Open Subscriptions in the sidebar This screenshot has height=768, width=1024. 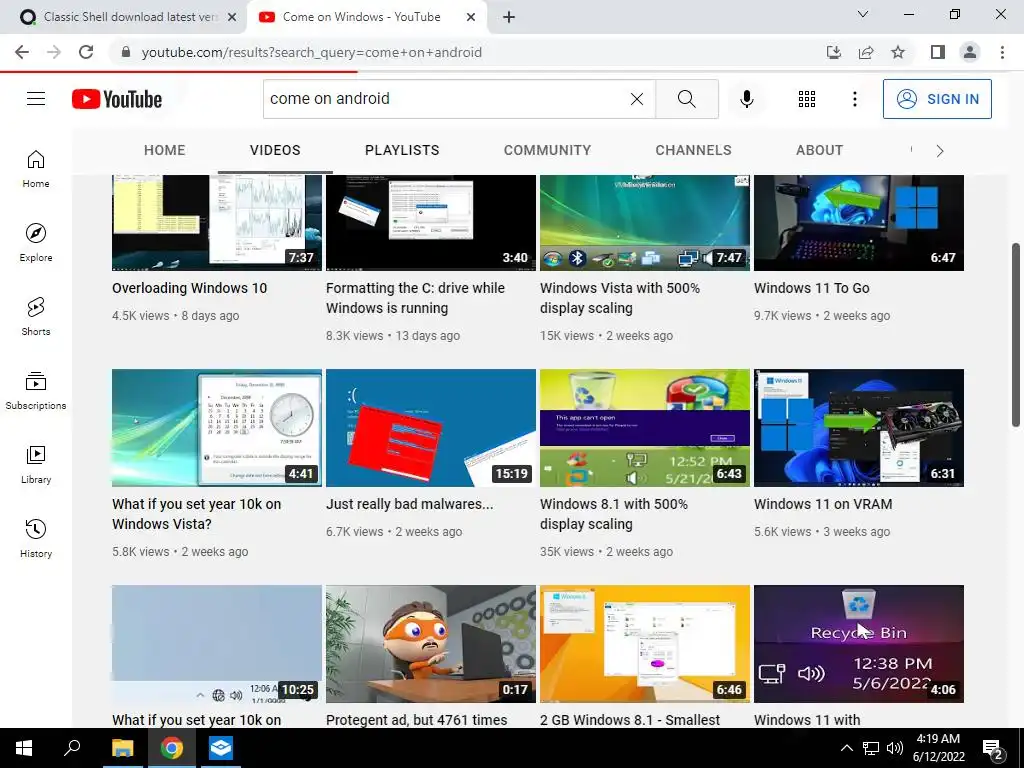[36, 391]
